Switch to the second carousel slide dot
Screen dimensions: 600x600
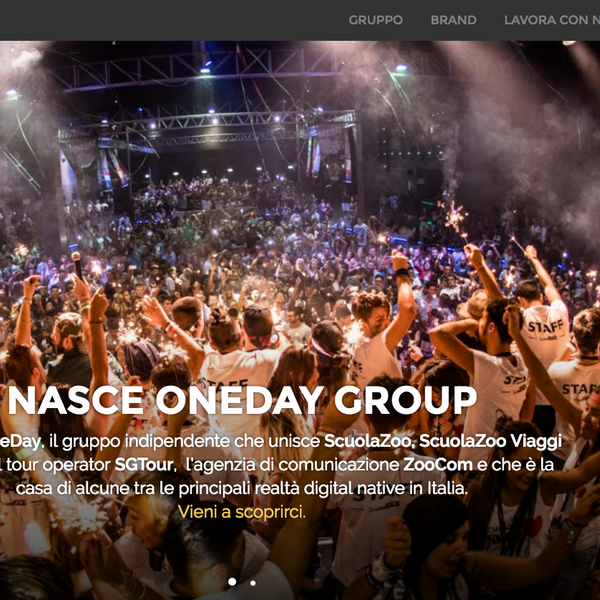pos(253,583)
